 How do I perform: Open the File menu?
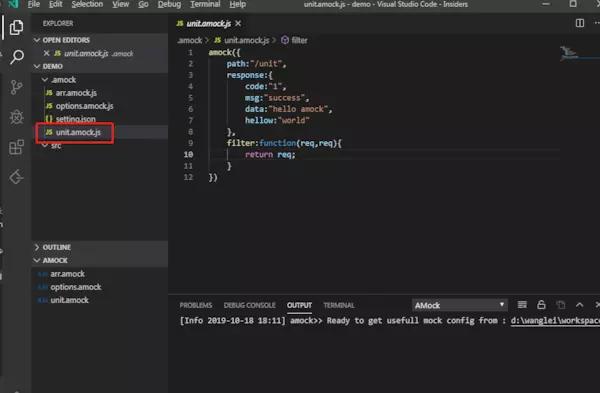point(34,4)
